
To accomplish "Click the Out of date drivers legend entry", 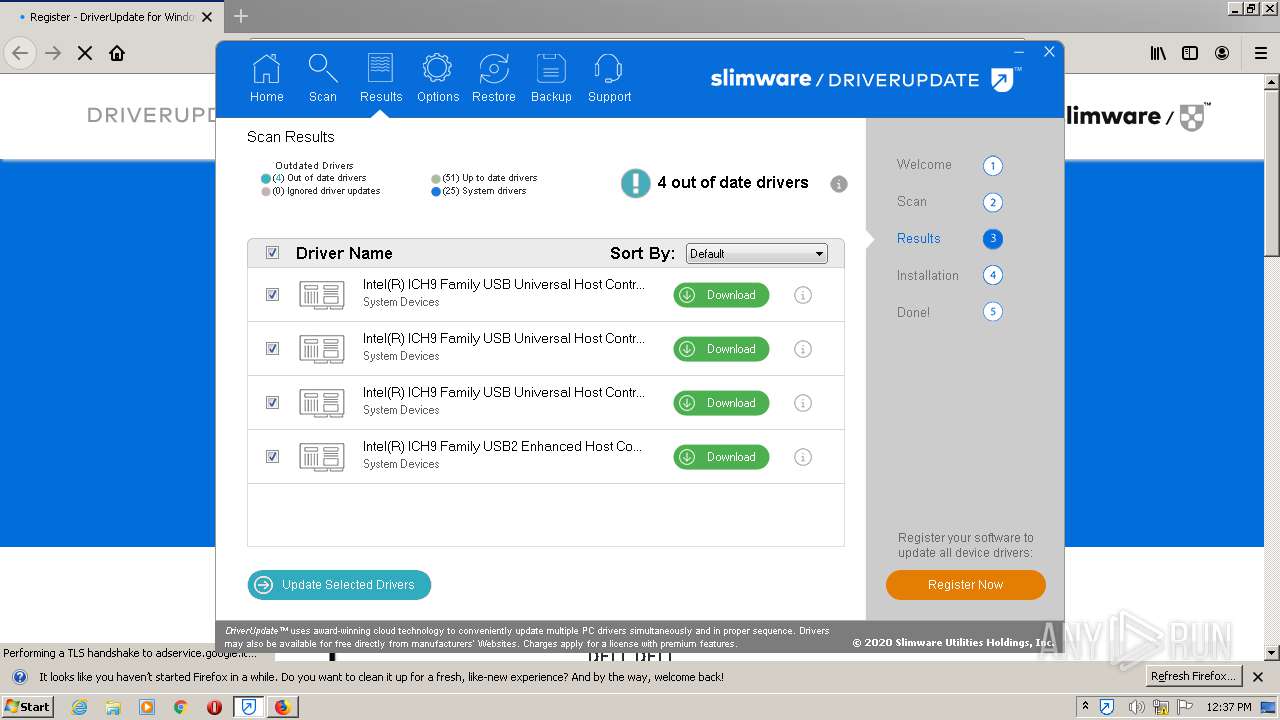I will pyautogui.click(x=313, y=178).
